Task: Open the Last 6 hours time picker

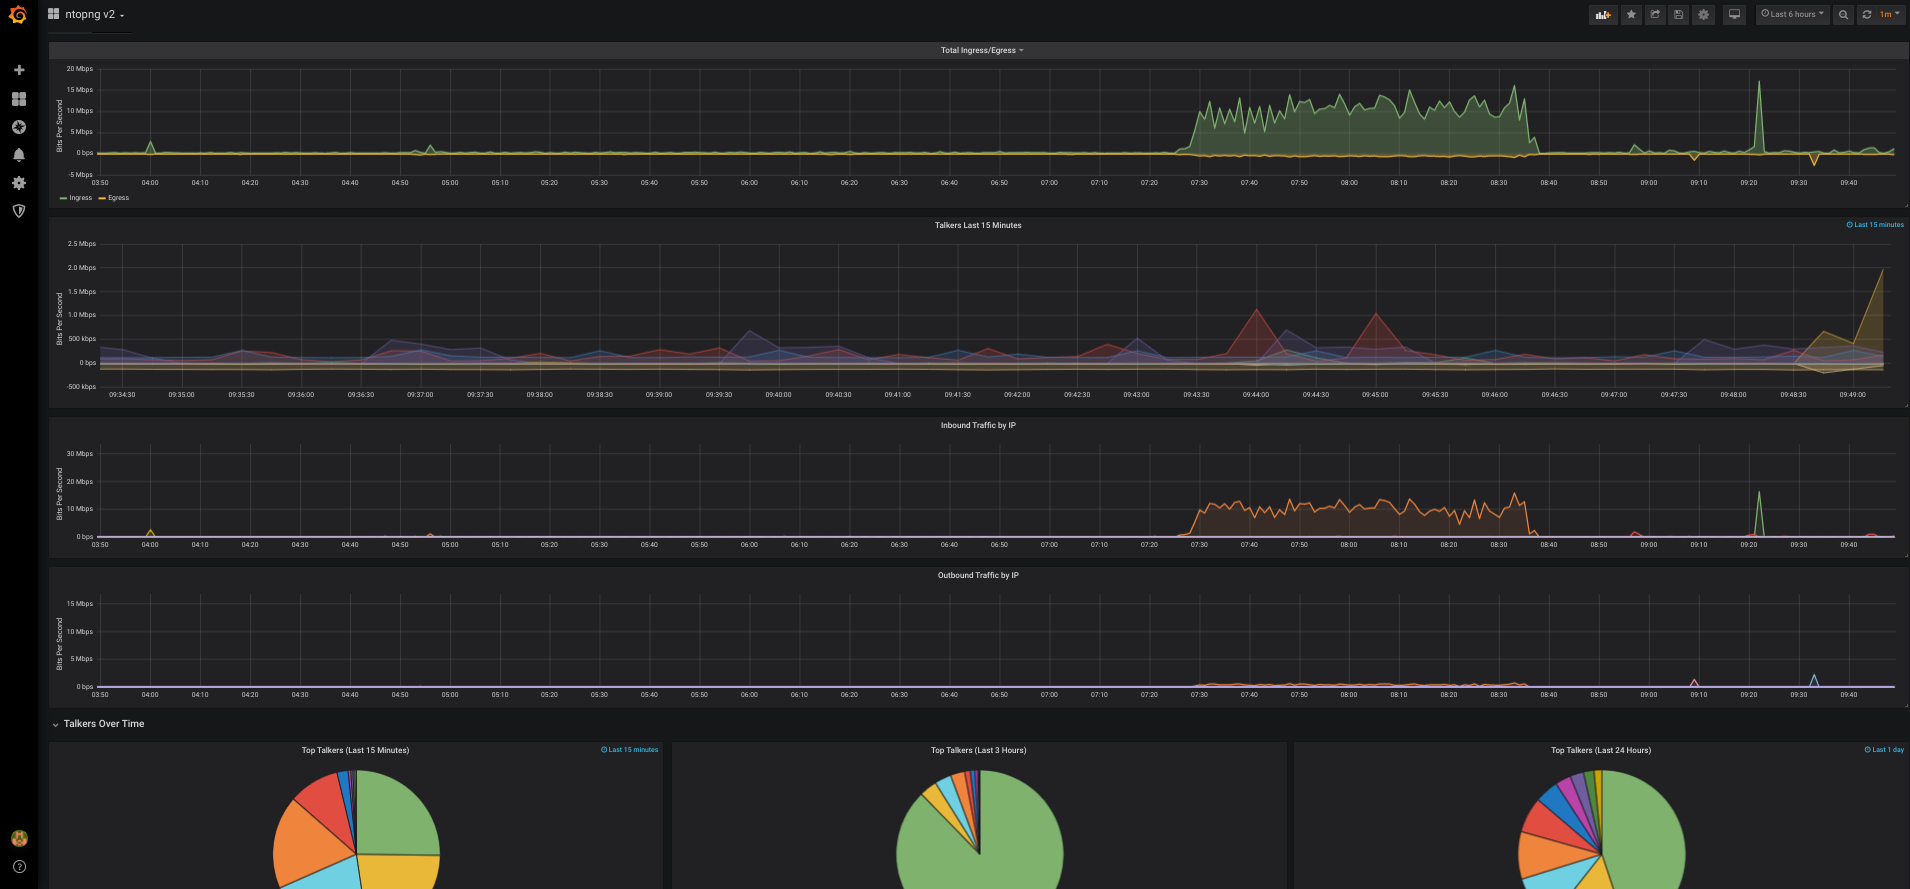Action: [1792, 14]
